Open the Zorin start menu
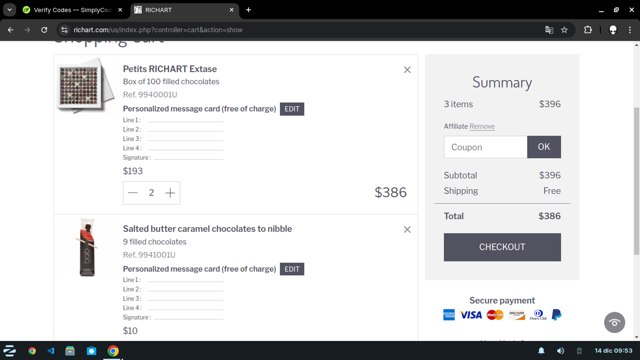Screen dimensions: 640x360 click(x=9, y=351)
